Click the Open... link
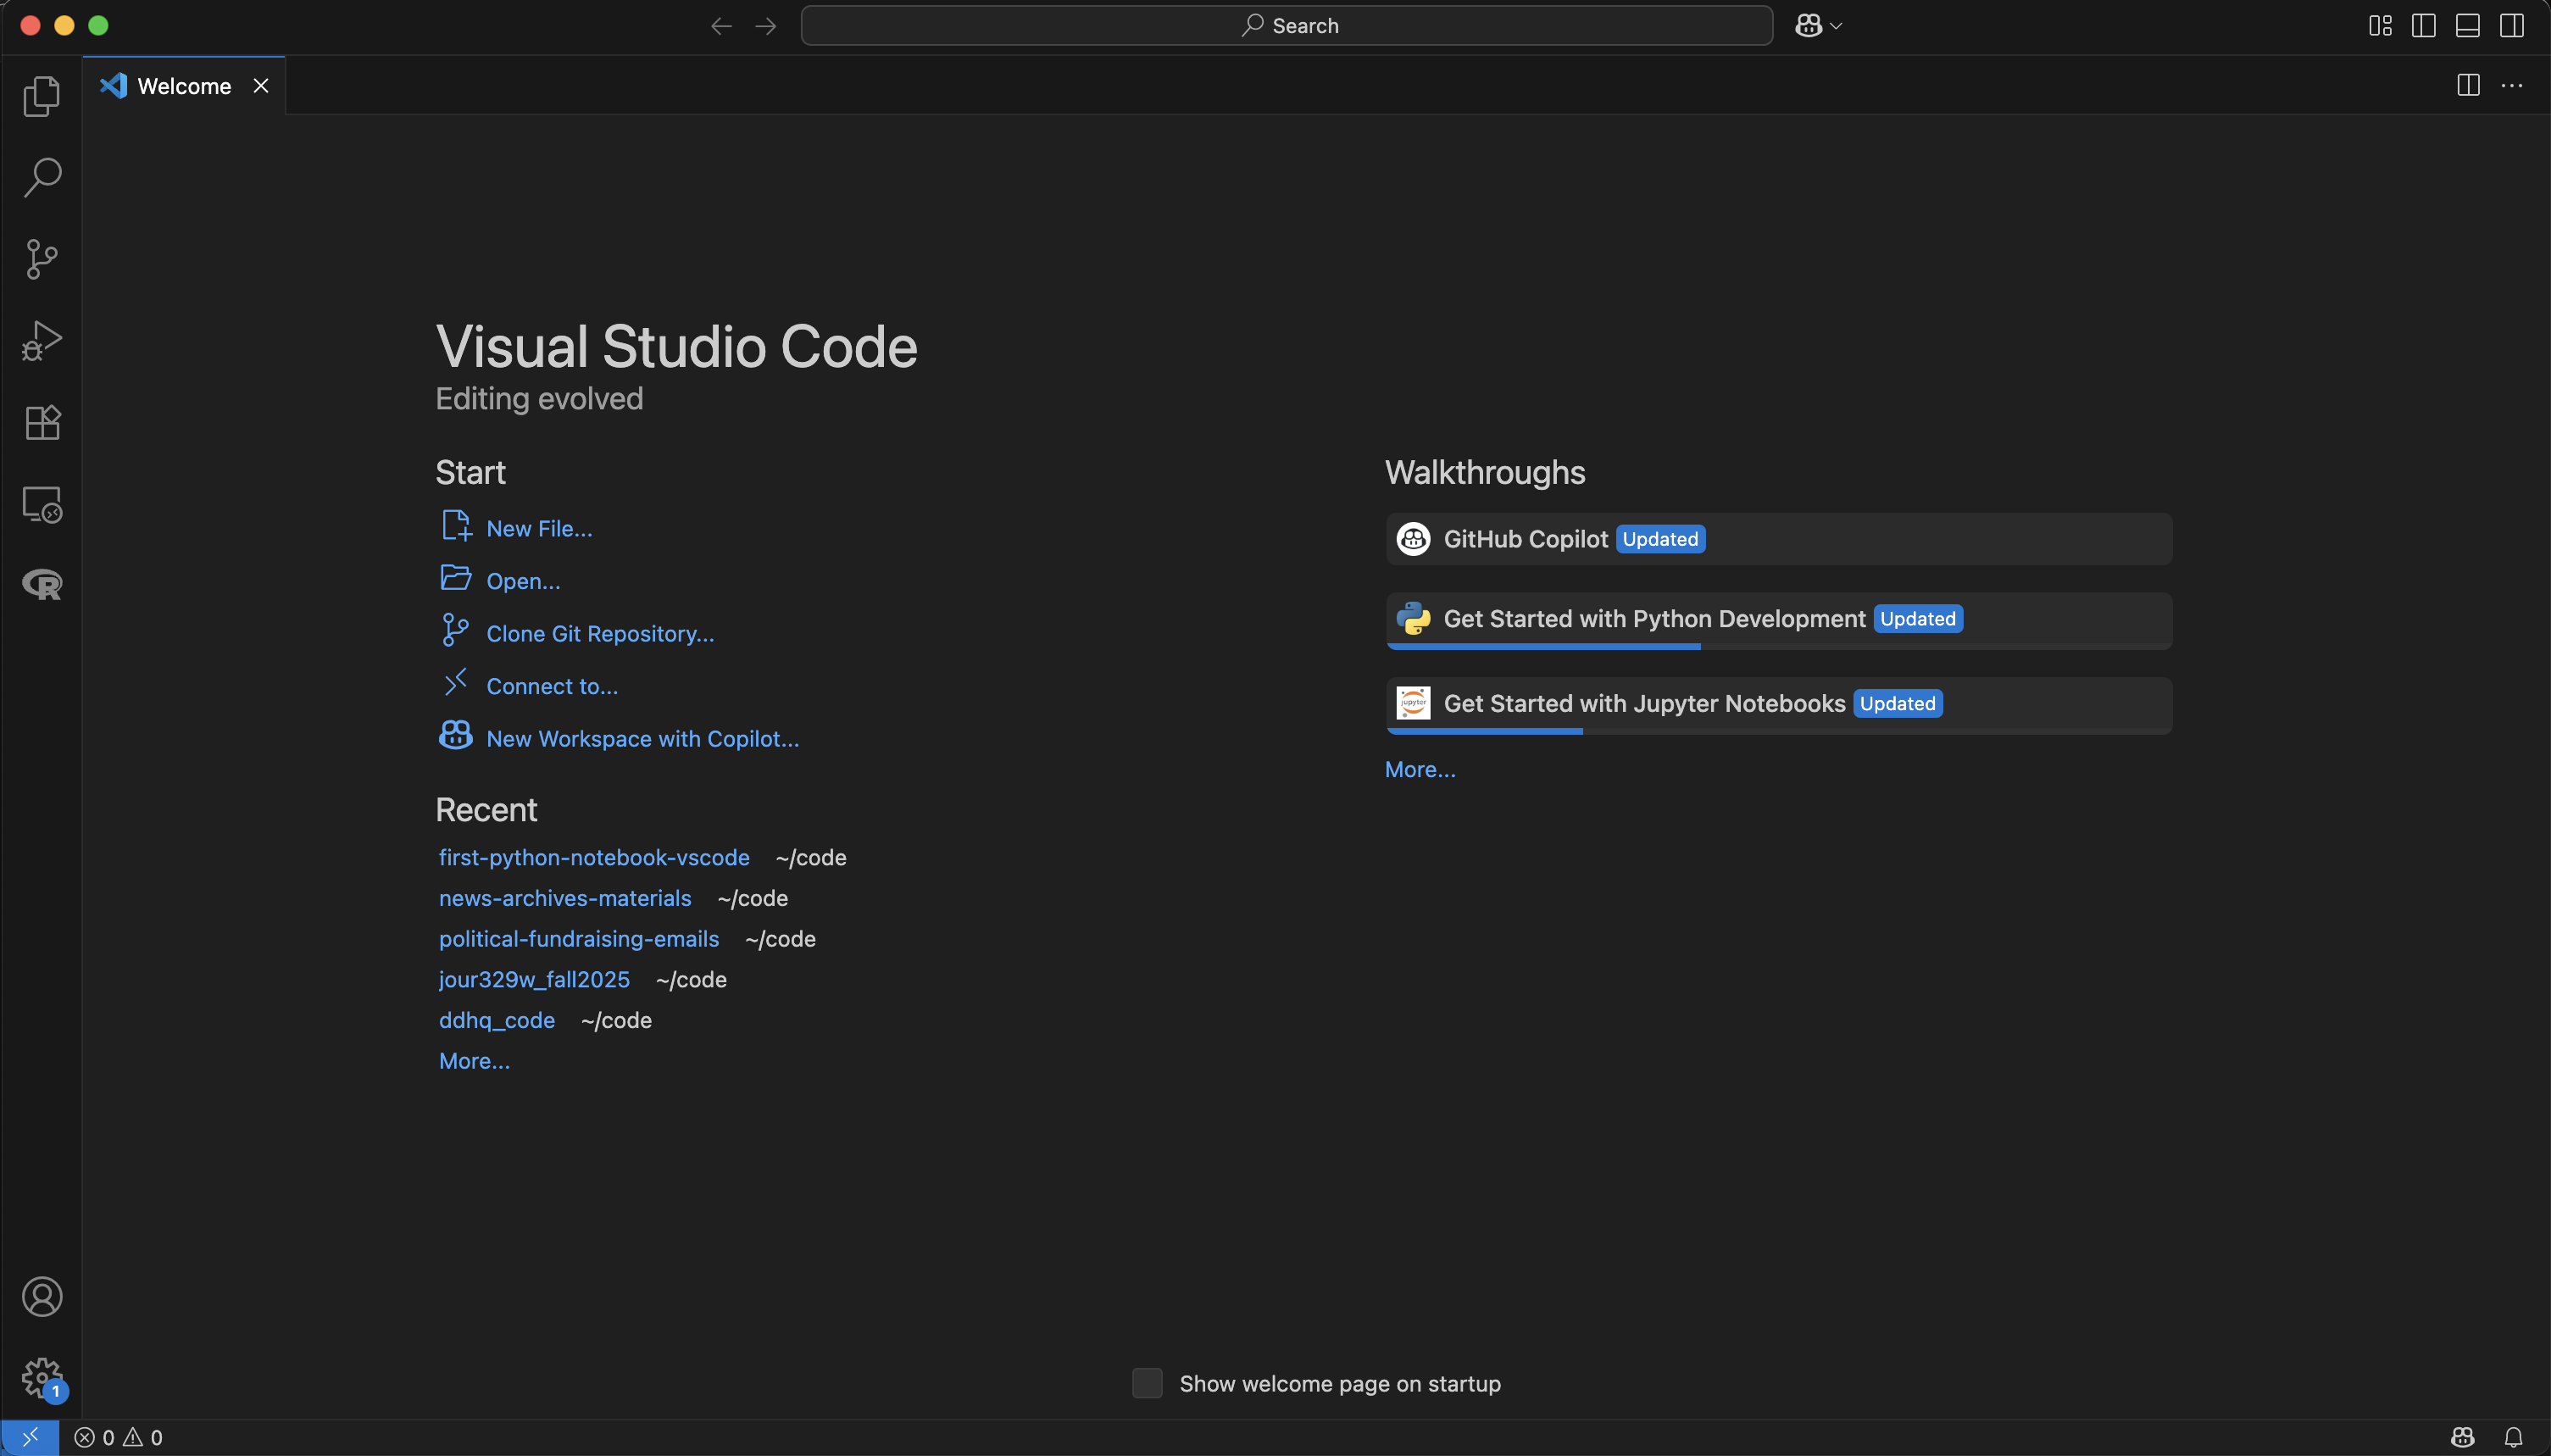Image resolution: width=2551 pixels, height=1456 pixels. point(523,581)
